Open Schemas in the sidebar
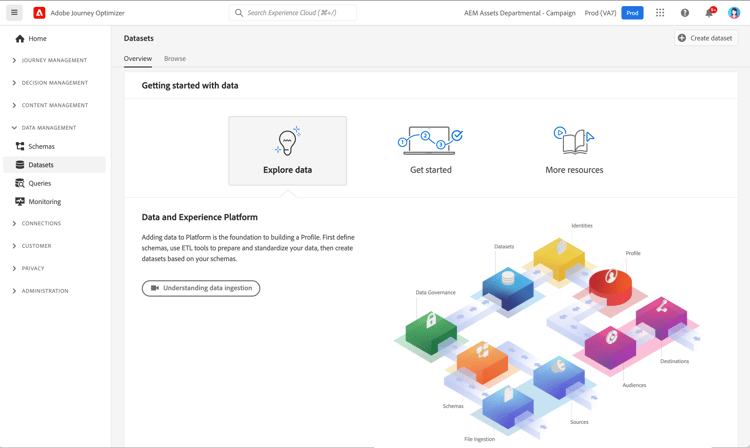The height and width of the screenshot is (448, 750). 42,146
